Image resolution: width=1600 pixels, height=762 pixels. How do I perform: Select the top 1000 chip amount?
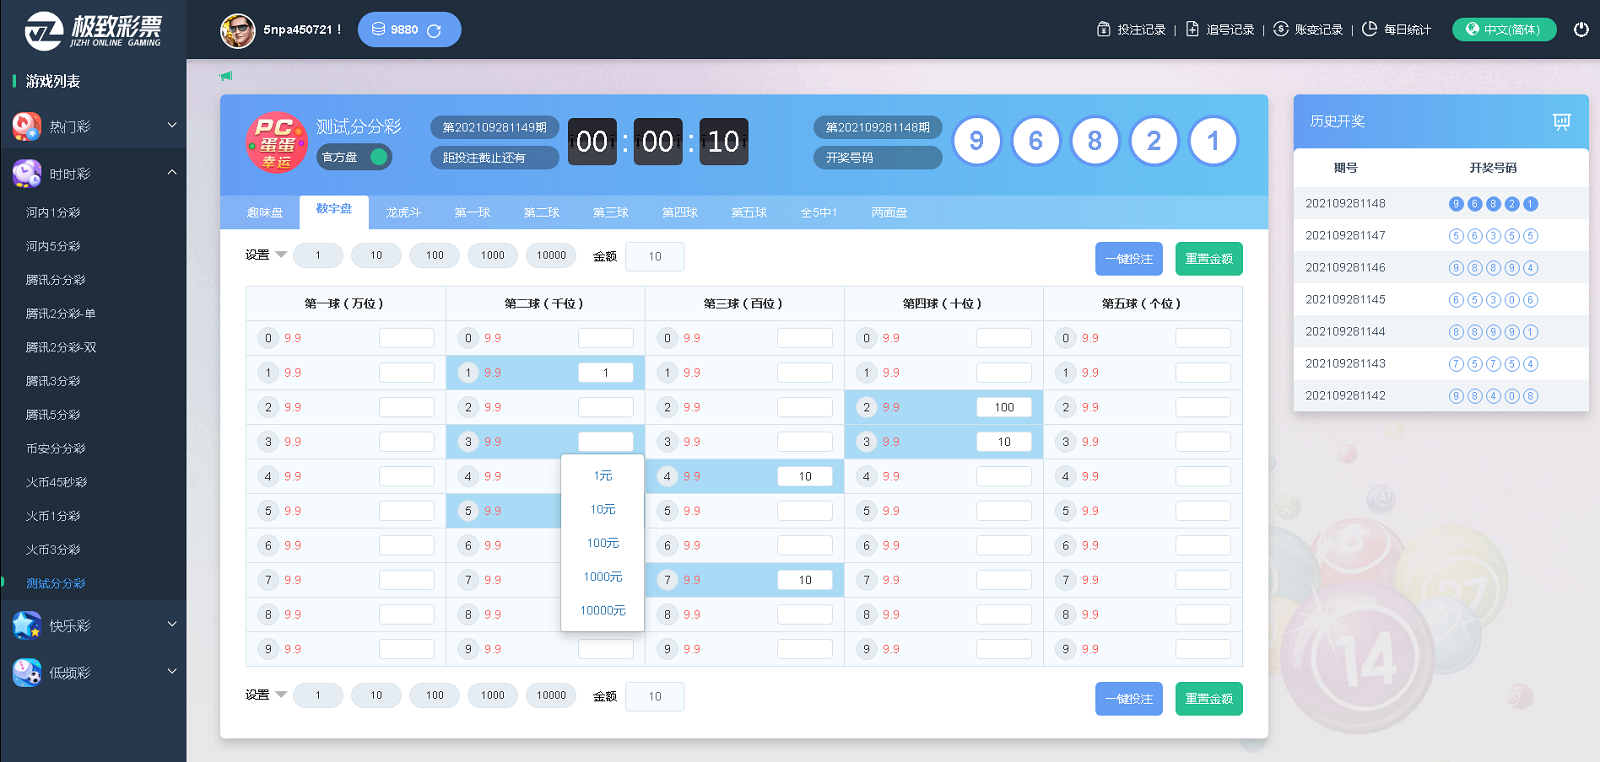point(492,256)
